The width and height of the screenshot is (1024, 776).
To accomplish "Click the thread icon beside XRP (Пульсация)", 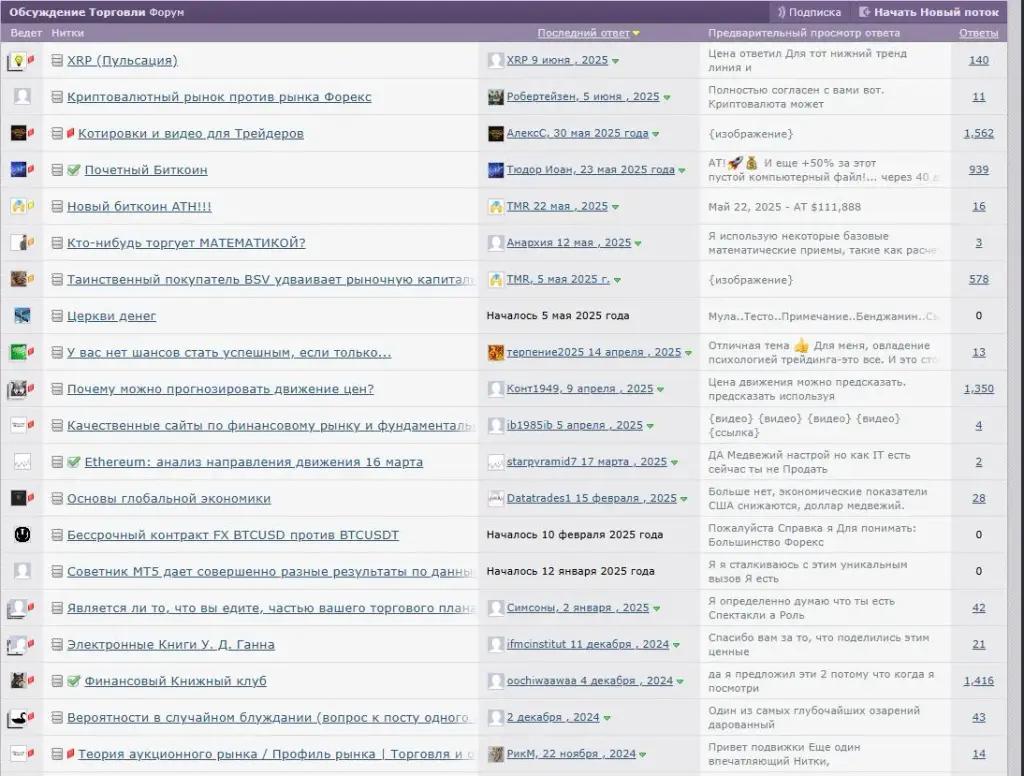I will pos(57,60).
